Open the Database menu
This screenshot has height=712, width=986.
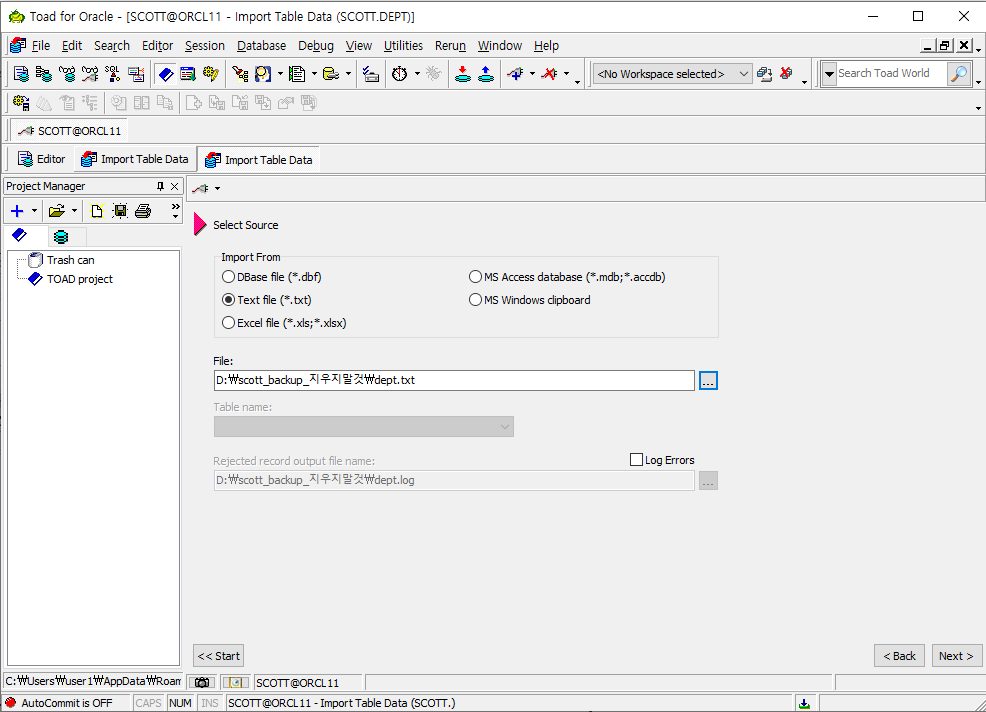(x=262, y=46)
